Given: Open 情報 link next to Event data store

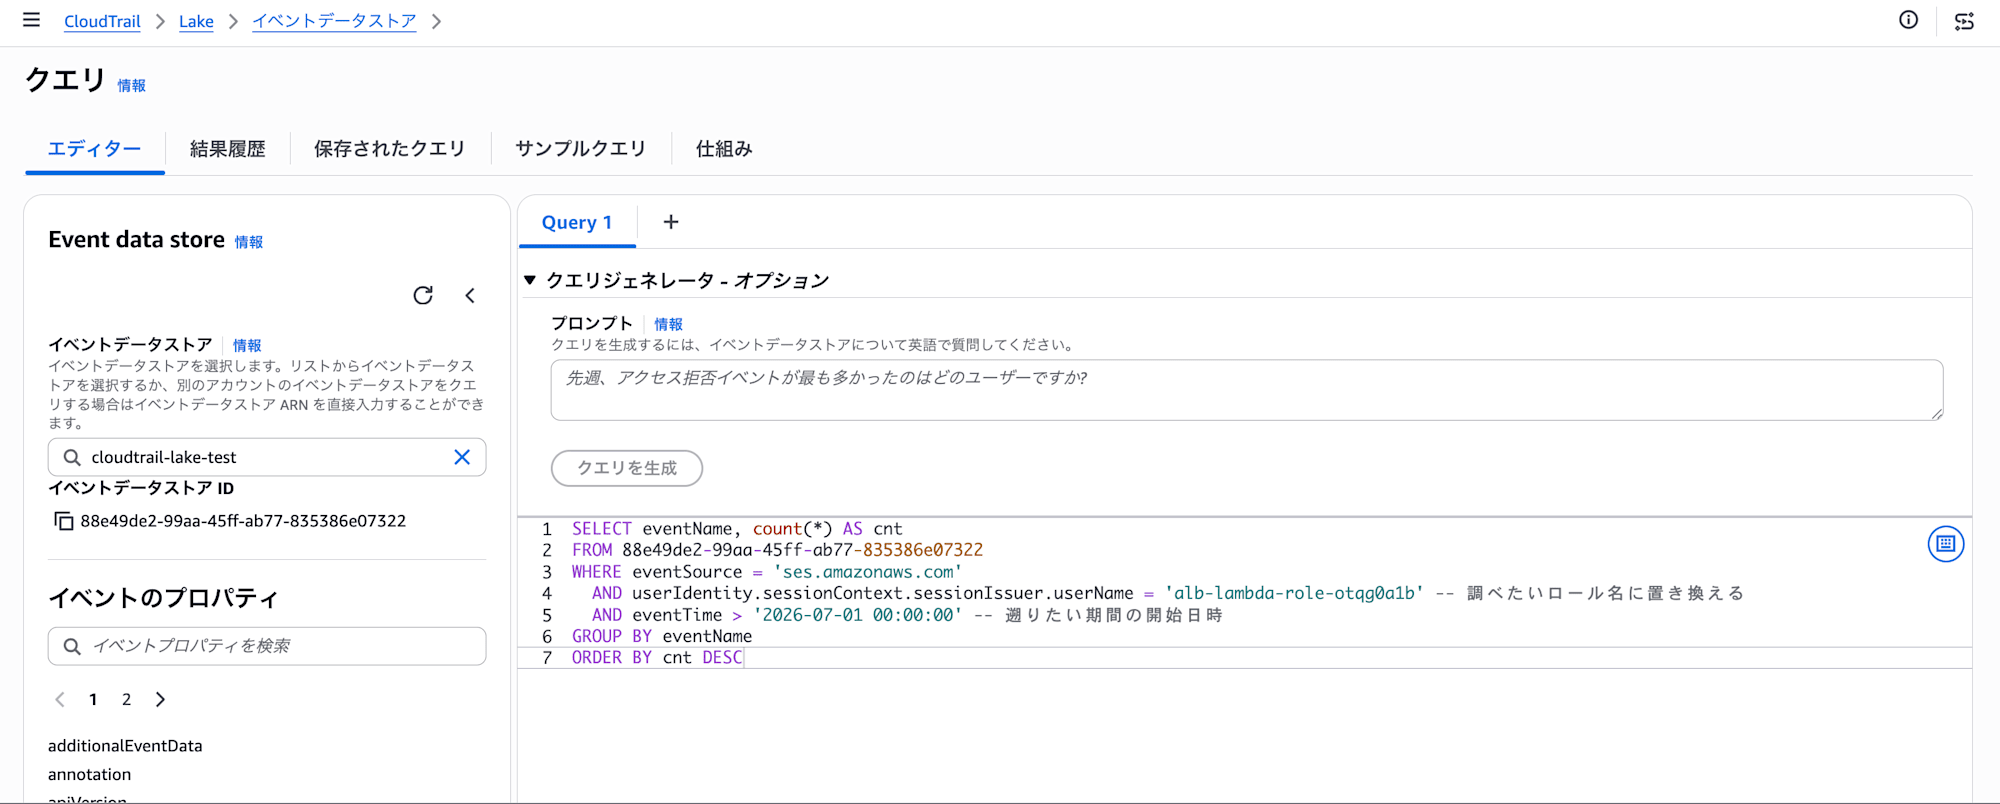Looking at the screenshot, I should pyautogui.click(x=249, y=242).
